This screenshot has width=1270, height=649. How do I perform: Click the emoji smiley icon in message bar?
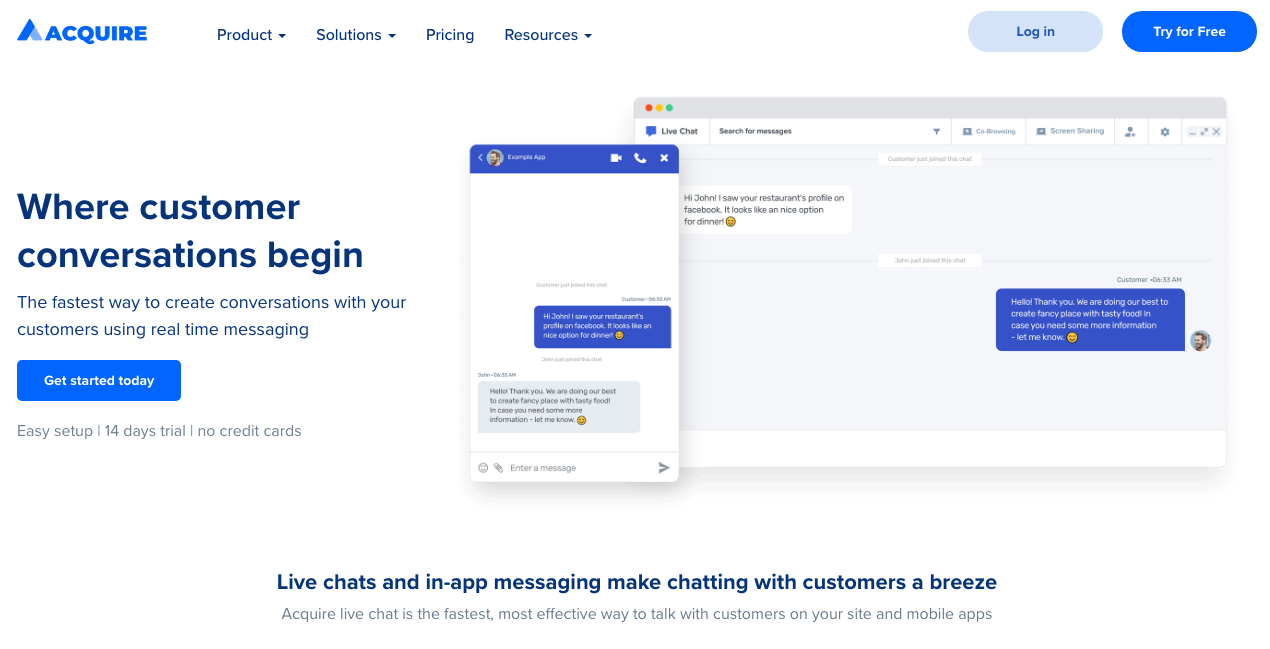[483, 468]
